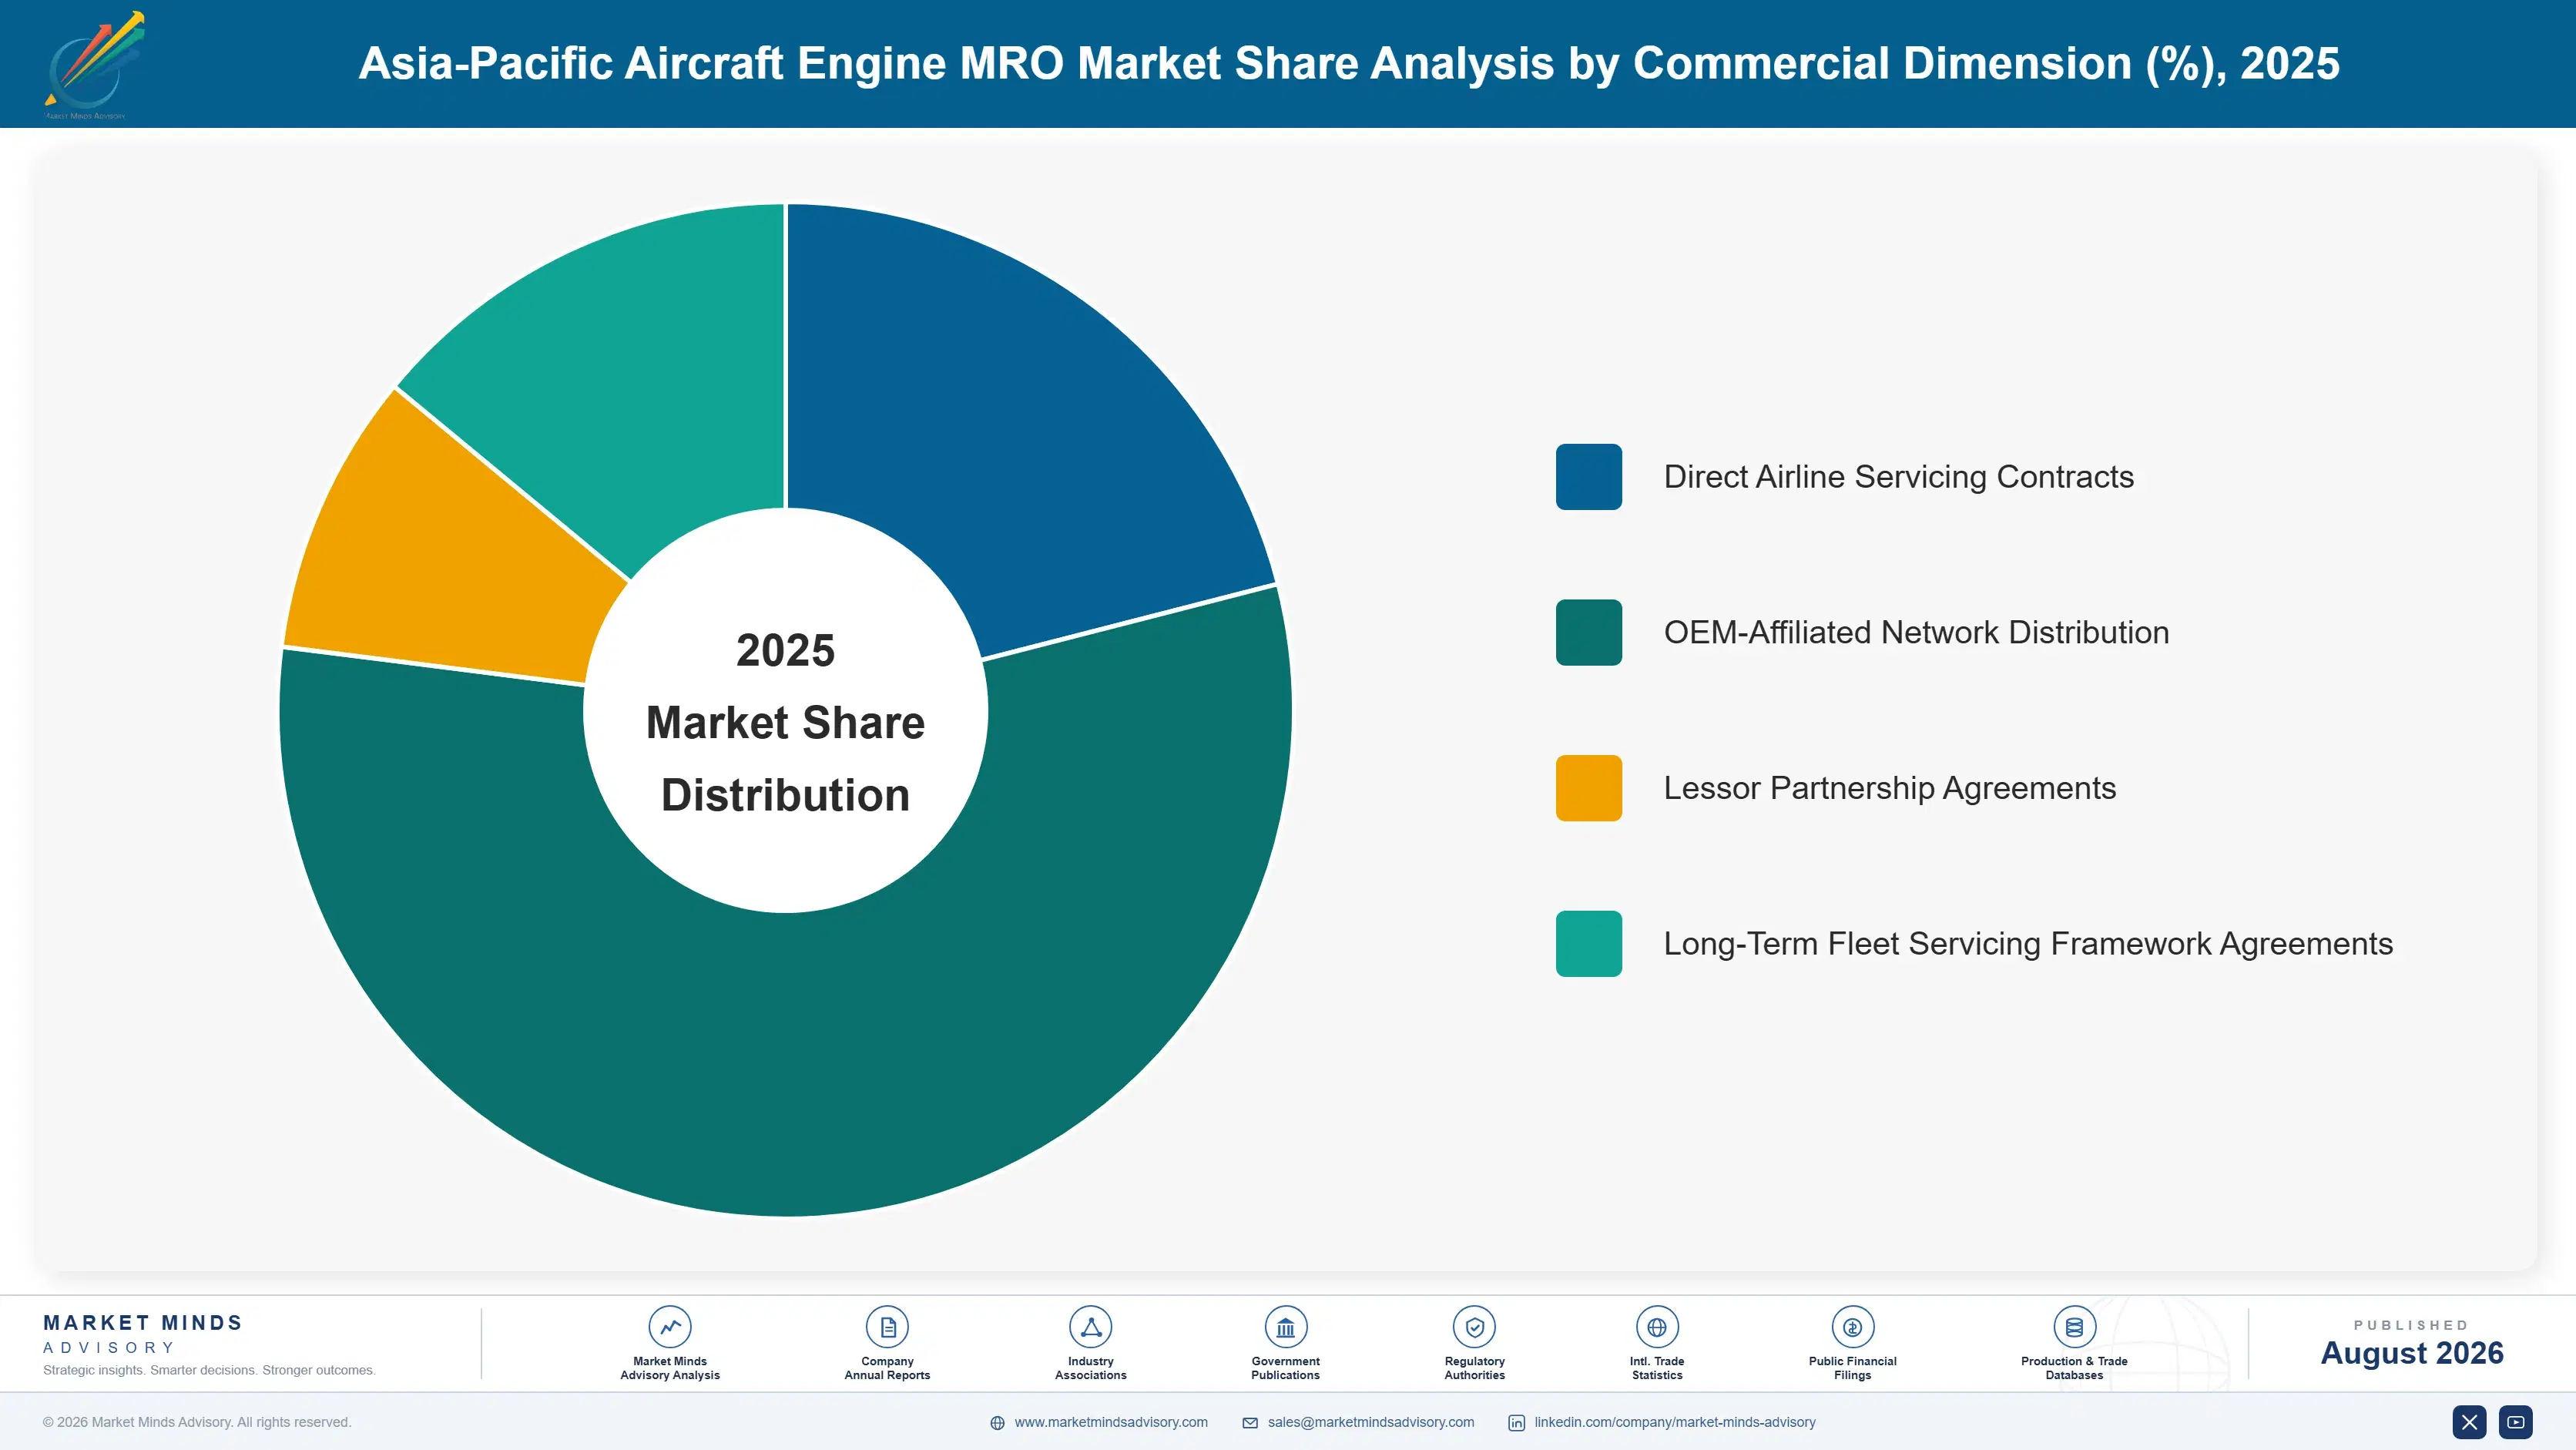The width and height of the screenshot is (2576, 1450).
Task: Open the X social media icon
Action: [2469, 1422]
